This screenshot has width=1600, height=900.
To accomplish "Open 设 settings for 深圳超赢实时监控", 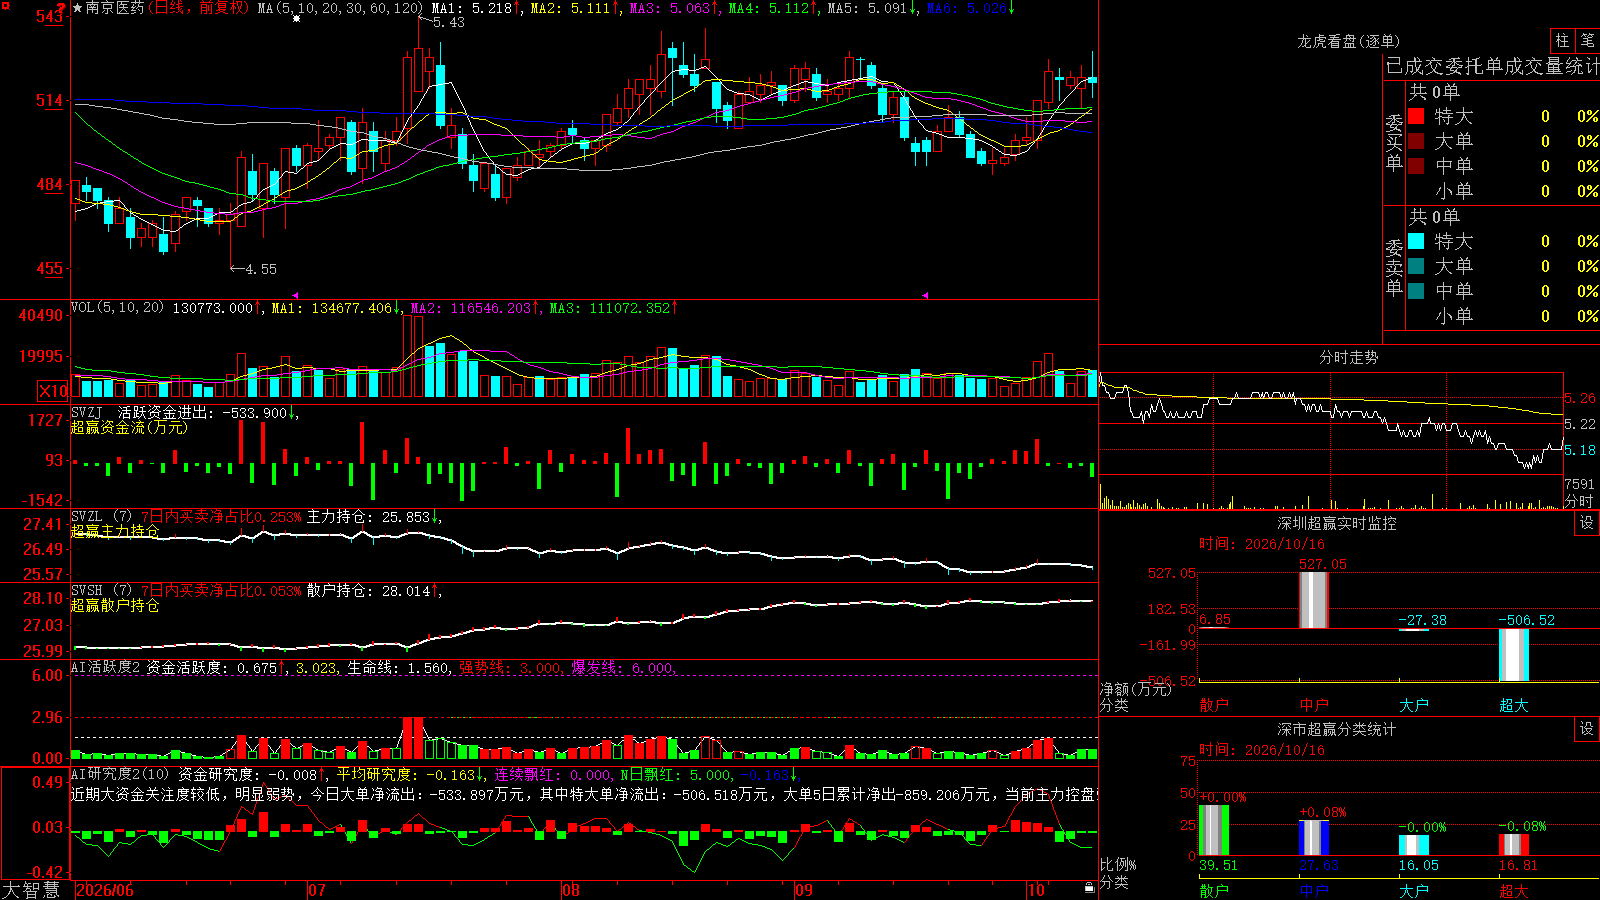I will point(1586,523).
